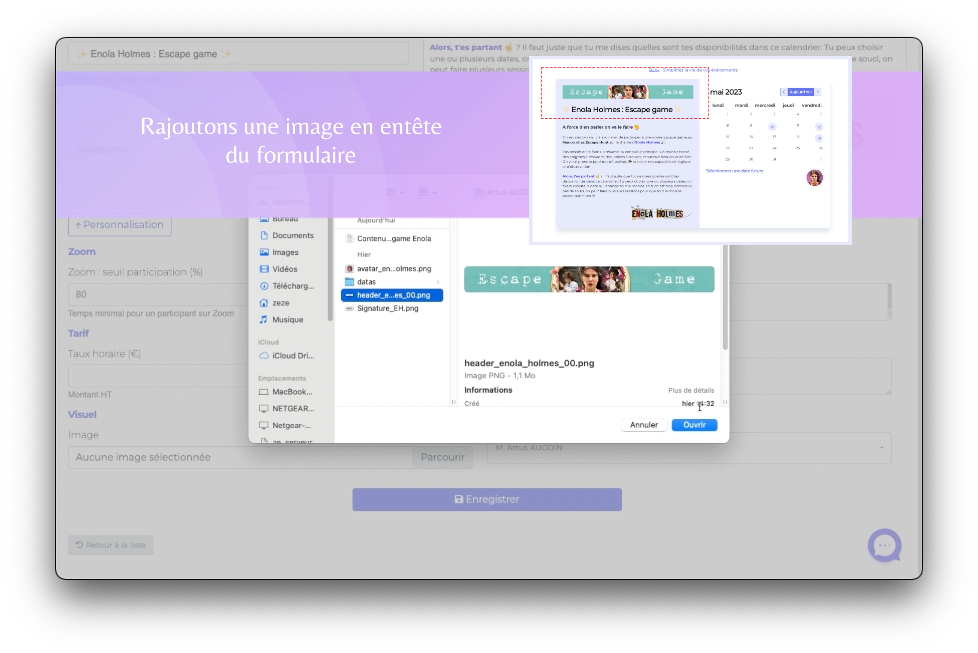
Task: Select Musique in the file dialog sidebar
Action: (287, 320)
